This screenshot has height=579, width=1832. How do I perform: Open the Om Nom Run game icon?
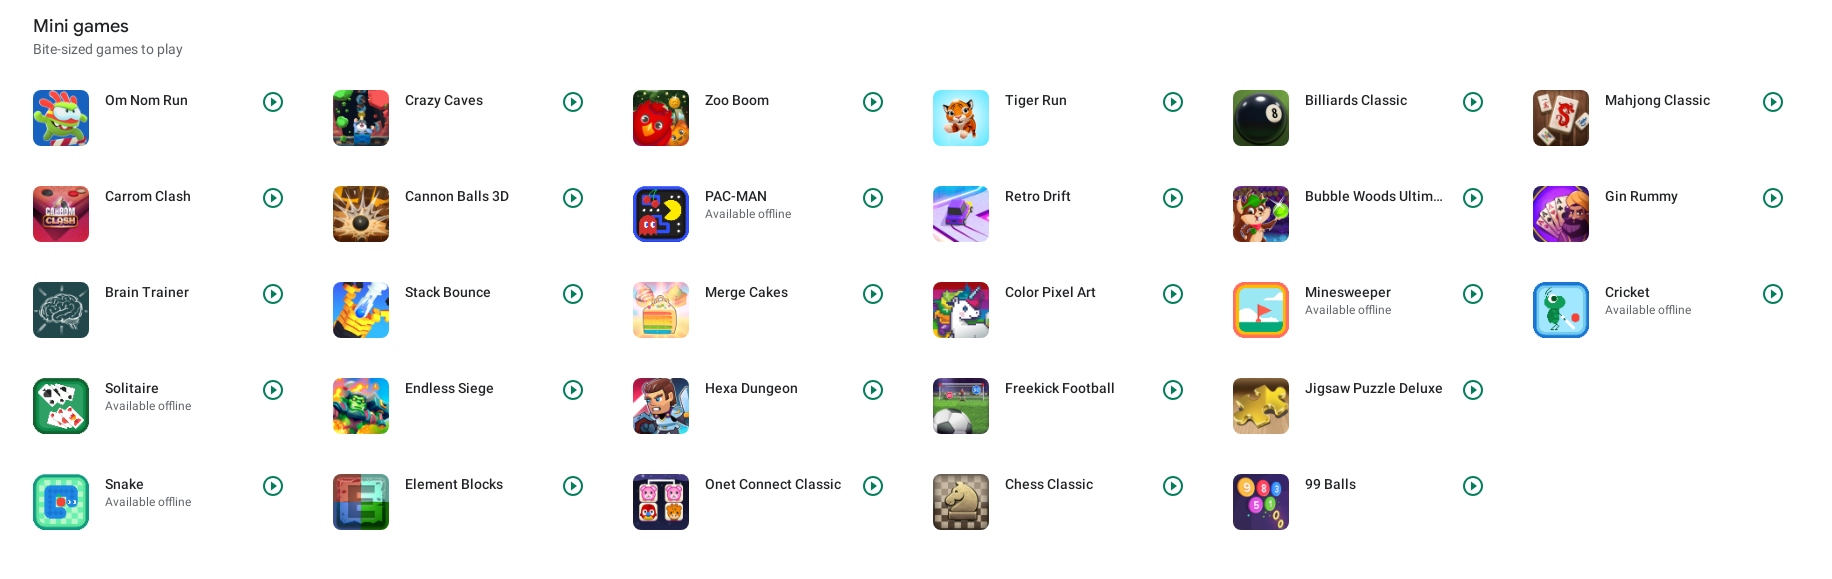[x=61, y=118]
